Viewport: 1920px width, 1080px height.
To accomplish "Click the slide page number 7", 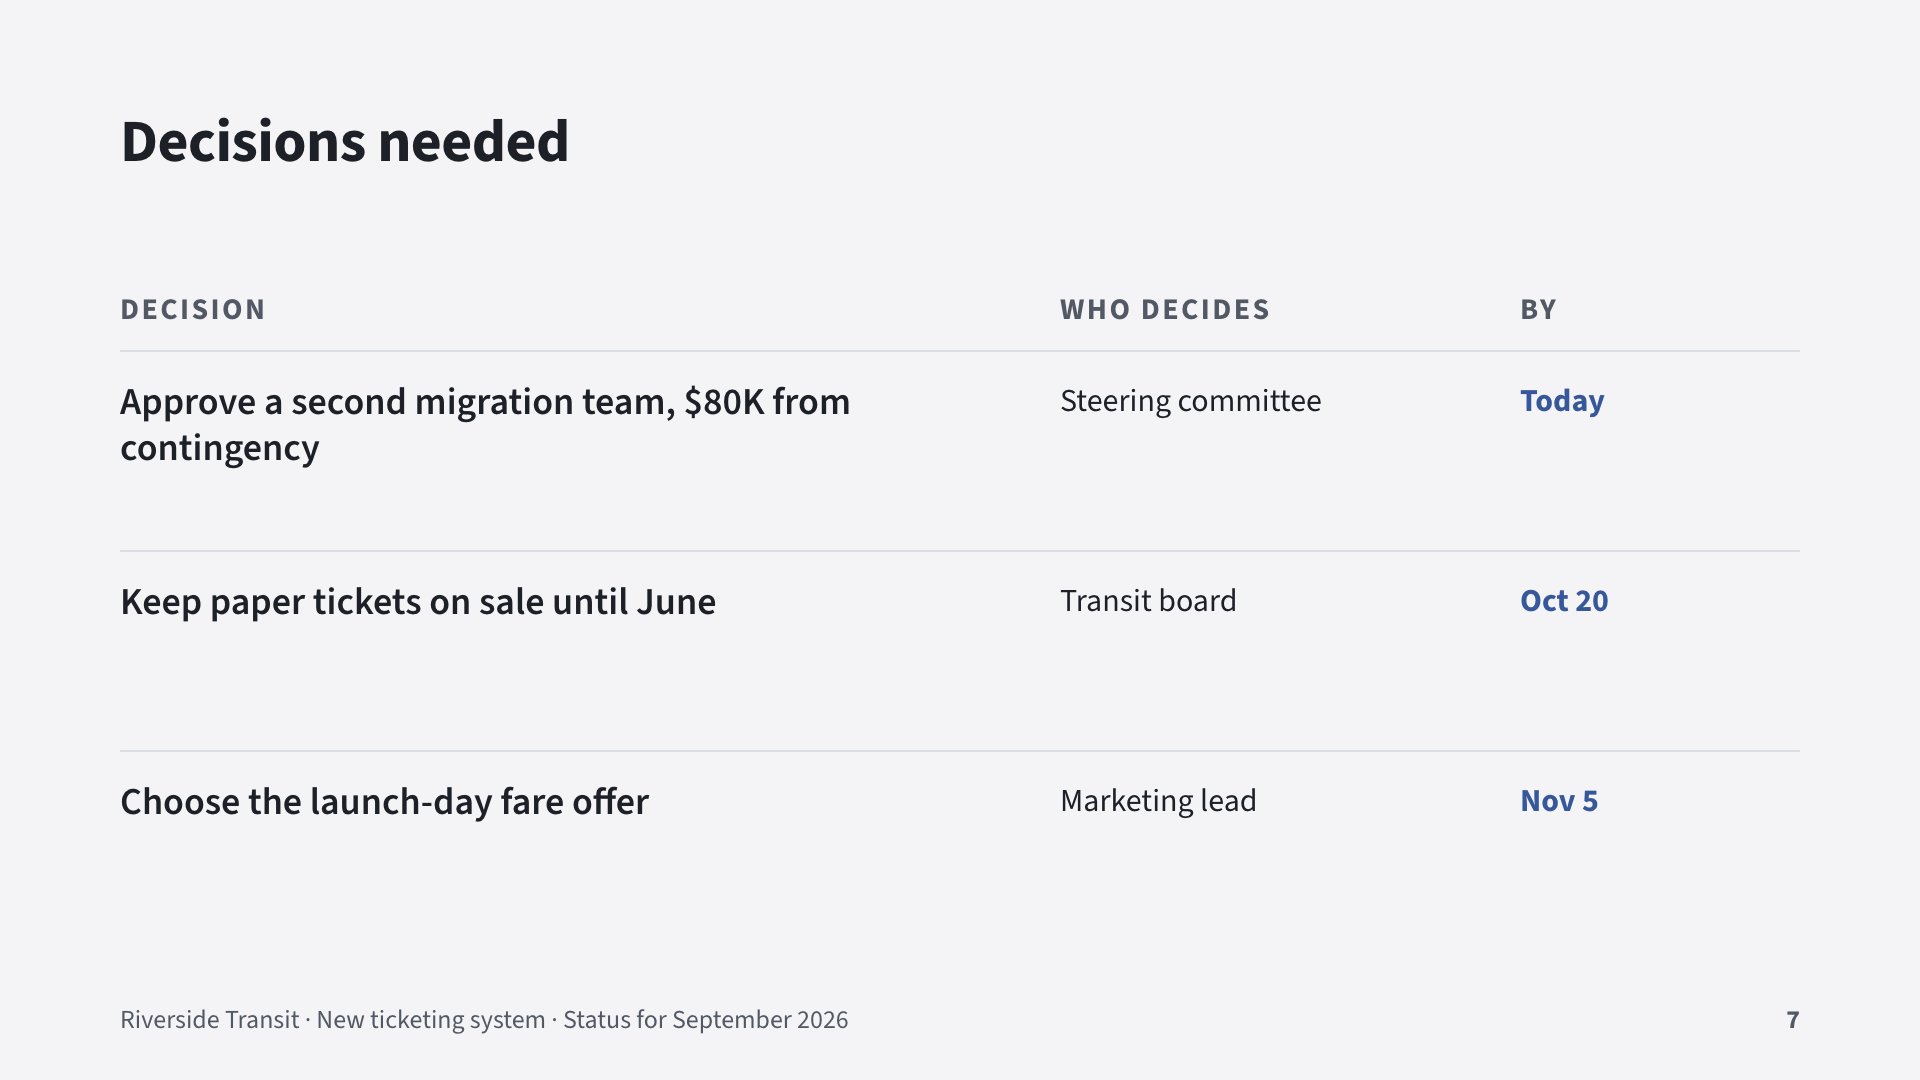I will coord(1792,1020).
